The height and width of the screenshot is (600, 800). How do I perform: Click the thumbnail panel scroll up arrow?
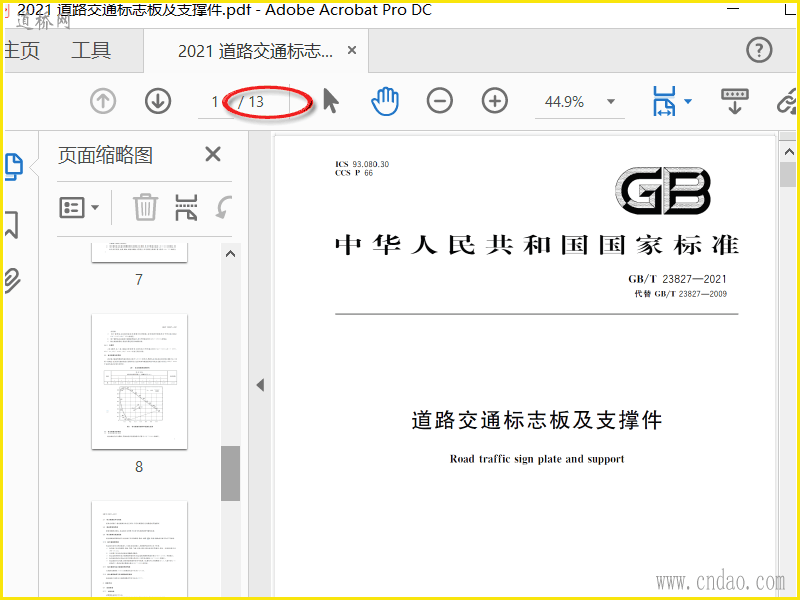click(x=231, y=254)
